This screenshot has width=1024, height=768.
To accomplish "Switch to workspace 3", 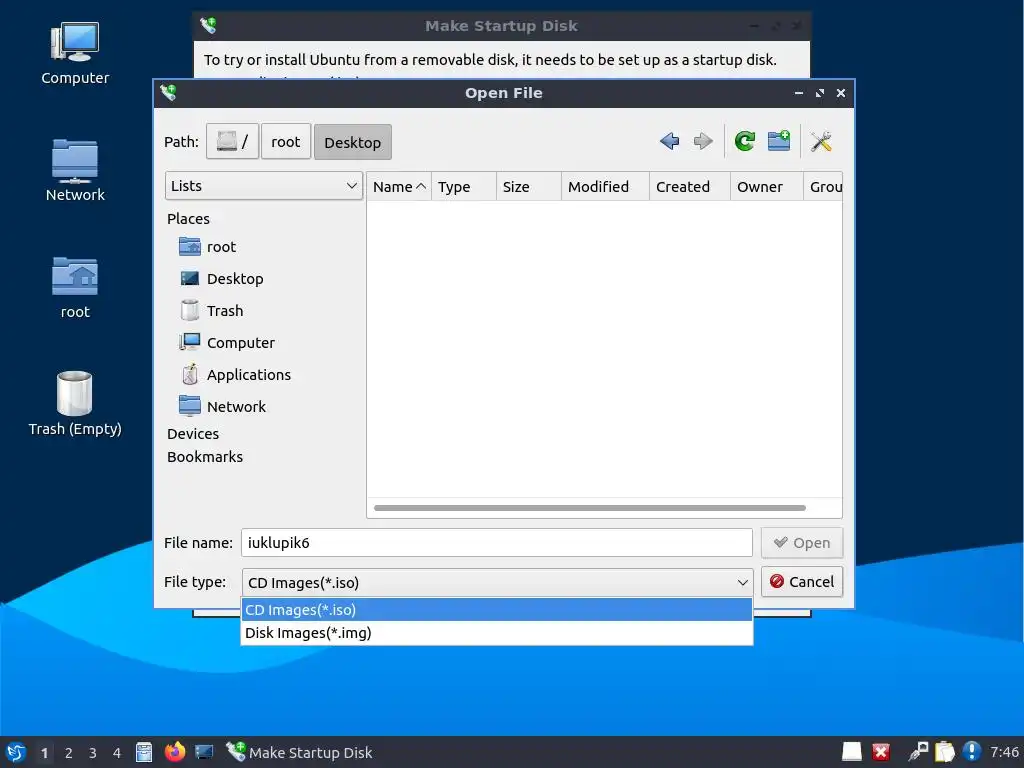I will point(93,753).
